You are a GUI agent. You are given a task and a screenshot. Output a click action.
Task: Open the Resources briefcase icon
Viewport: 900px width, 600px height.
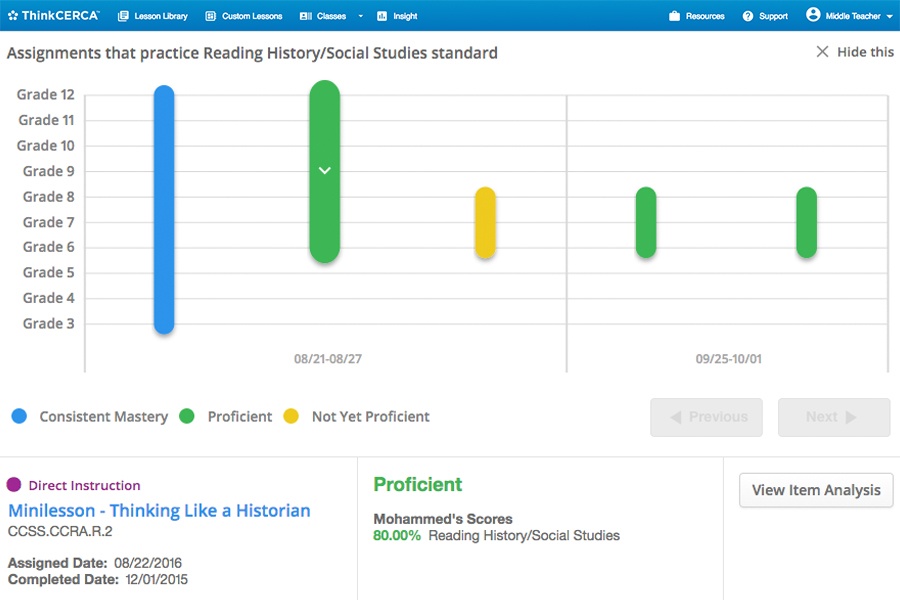tap(675, 16)
